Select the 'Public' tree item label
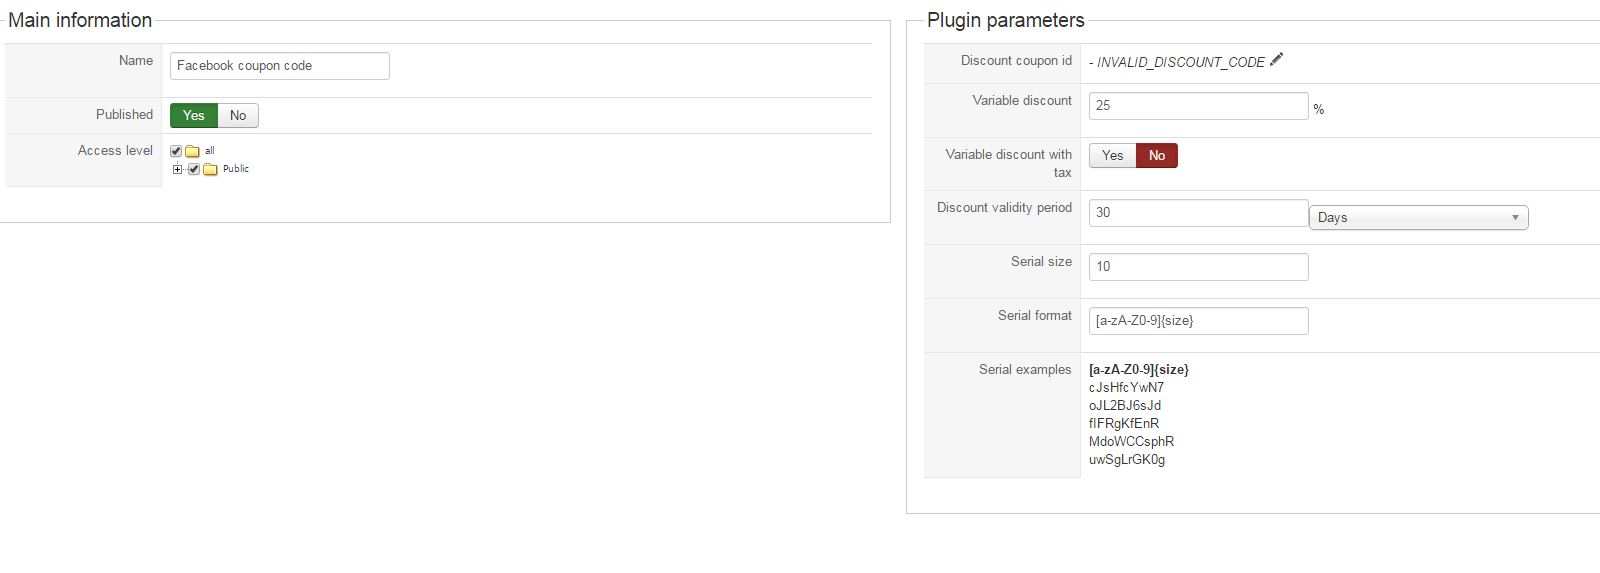Image resolution: width=1600 pixels, height=573 pixels. 236,169
